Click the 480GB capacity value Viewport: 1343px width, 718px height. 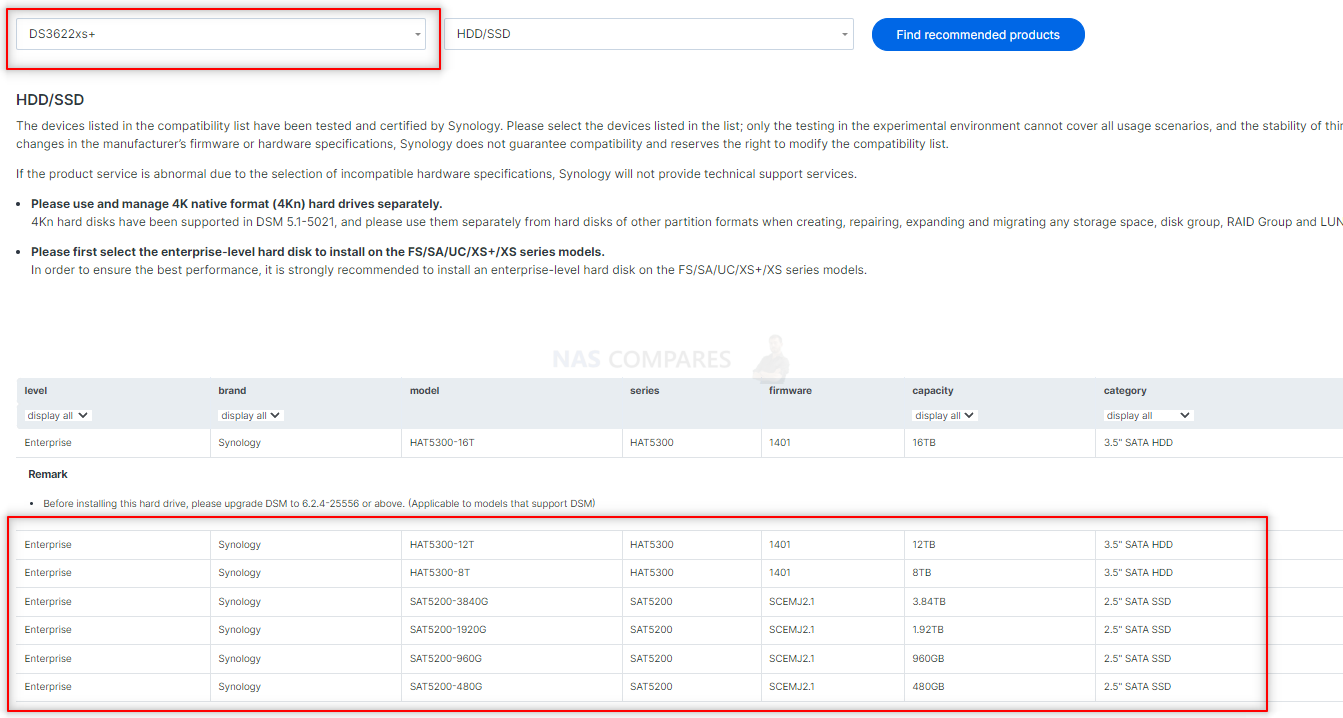point(928,687)
